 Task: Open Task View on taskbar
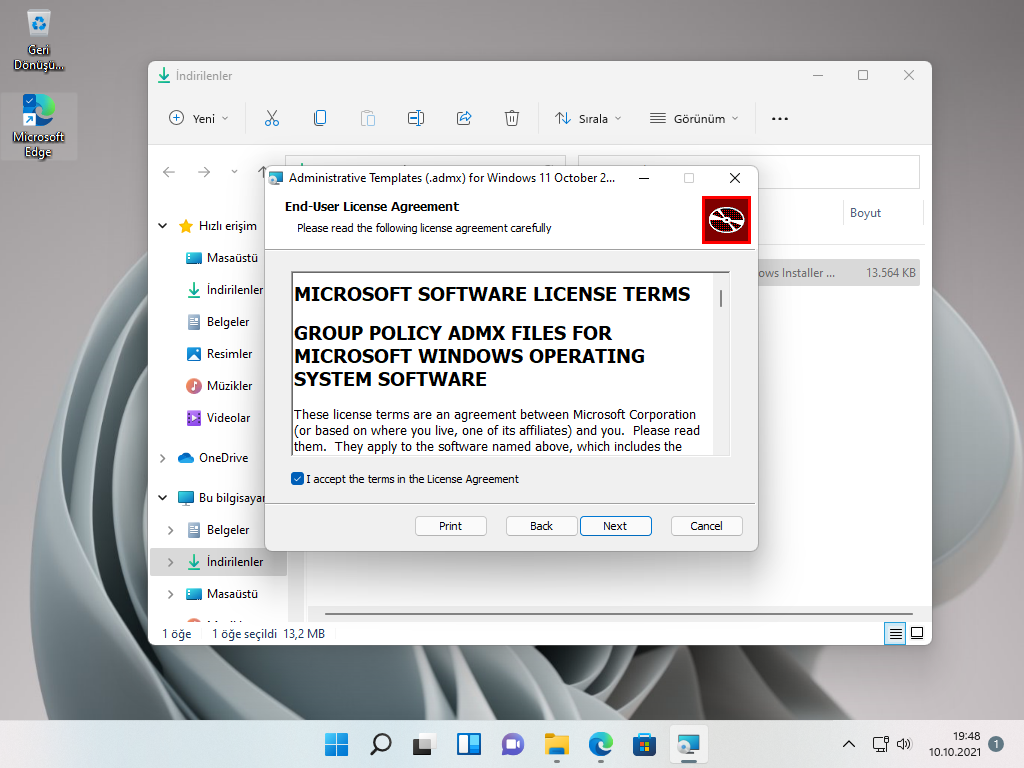point(424,744)
